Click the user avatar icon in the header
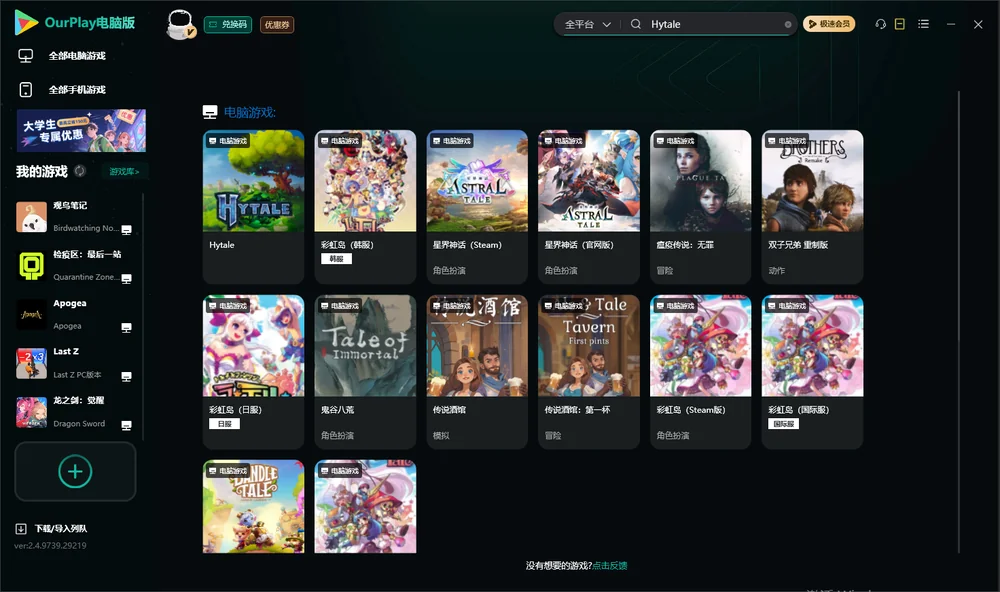The height and width of the screenshot is (592, 1000). 180,24
